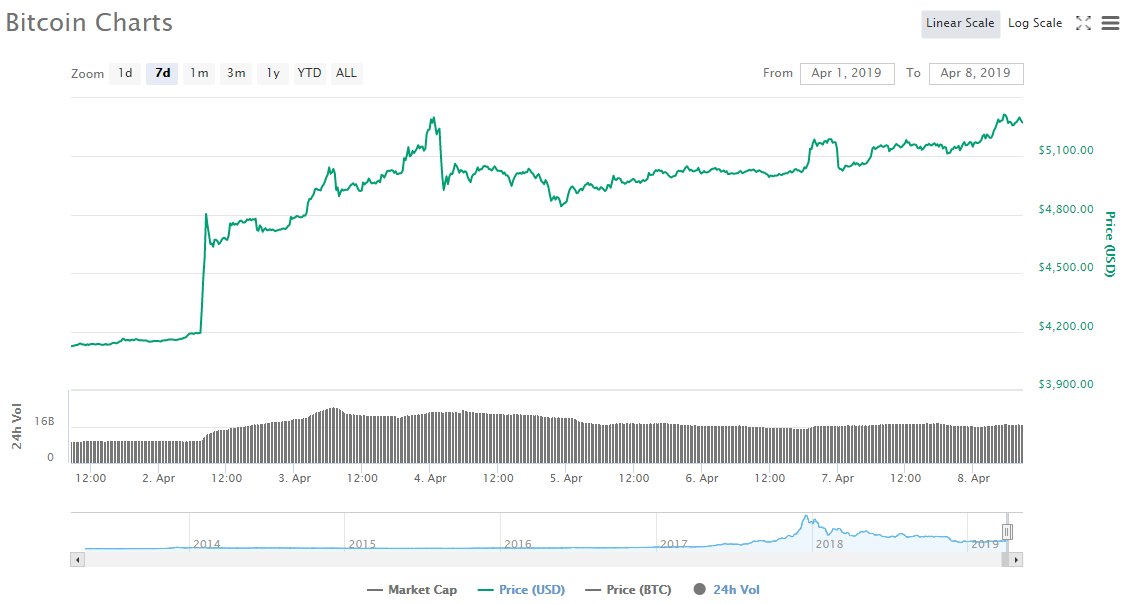The height and width of the screenshot is (604, 1129).
Task: Click navigator scroll right arrow
Action: pos(1016,559)
